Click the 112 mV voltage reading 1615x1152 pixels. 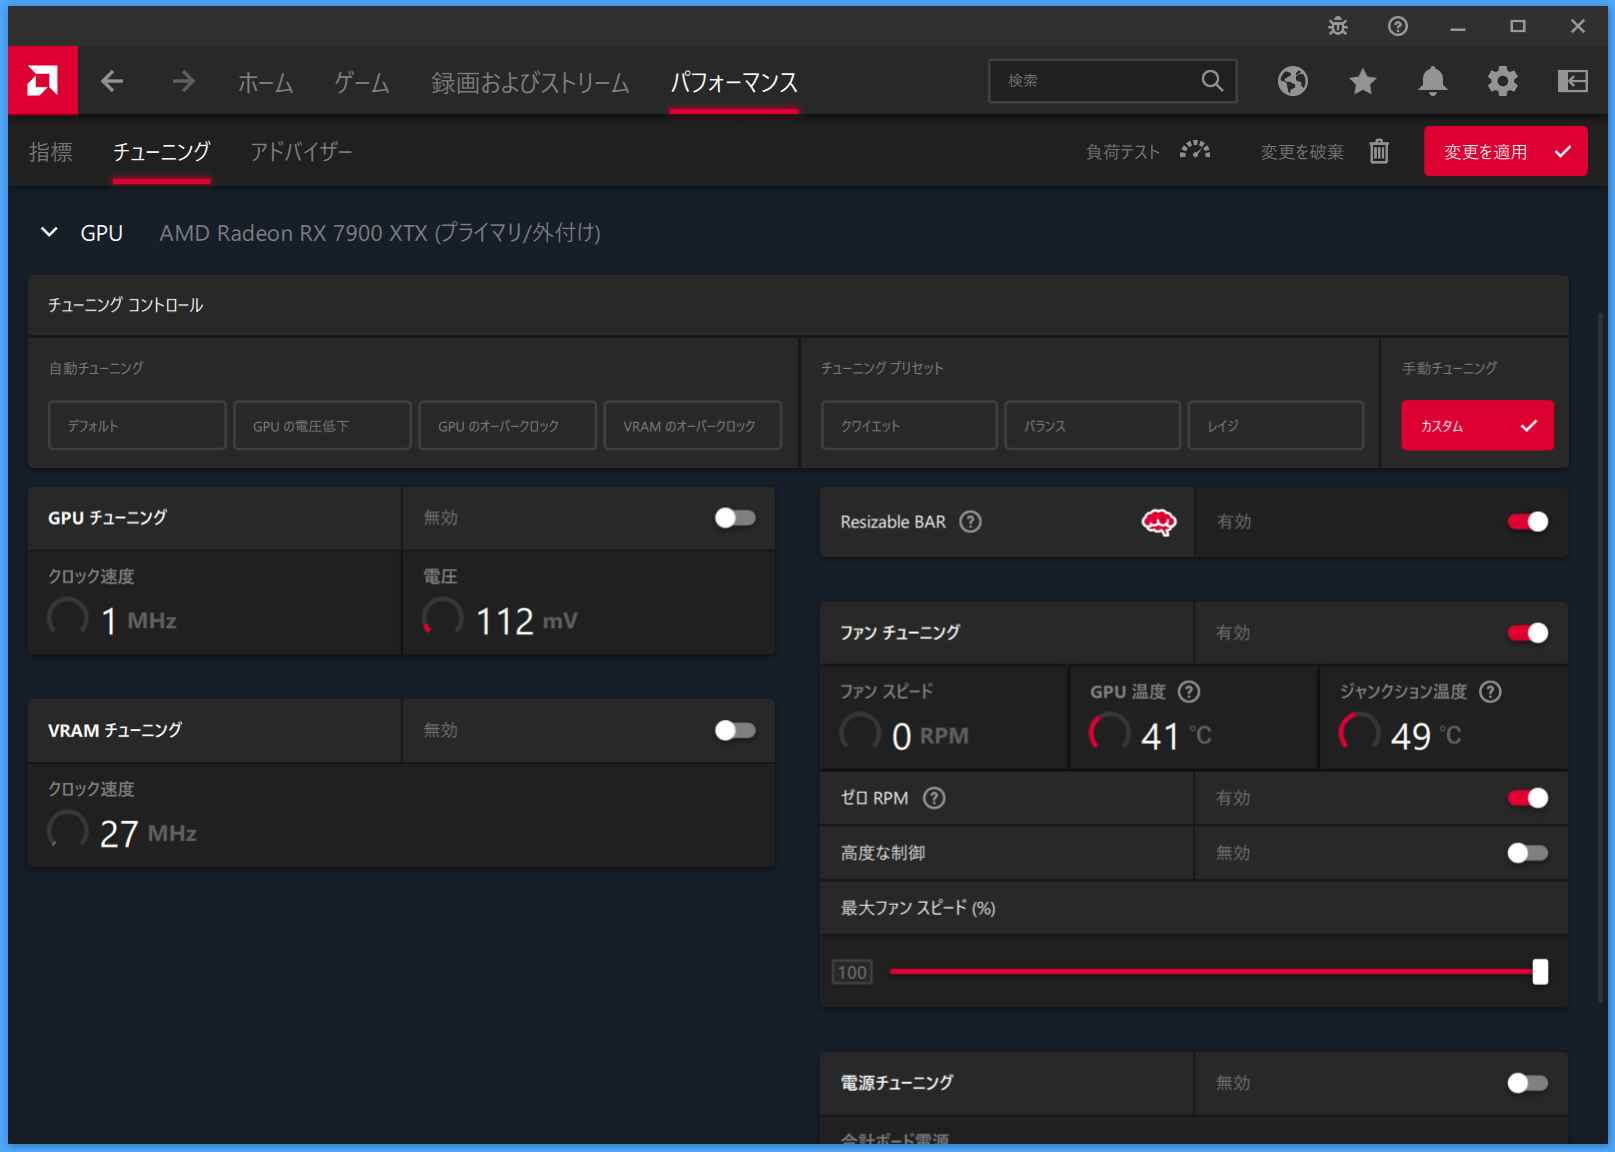[x=526, y=621]
